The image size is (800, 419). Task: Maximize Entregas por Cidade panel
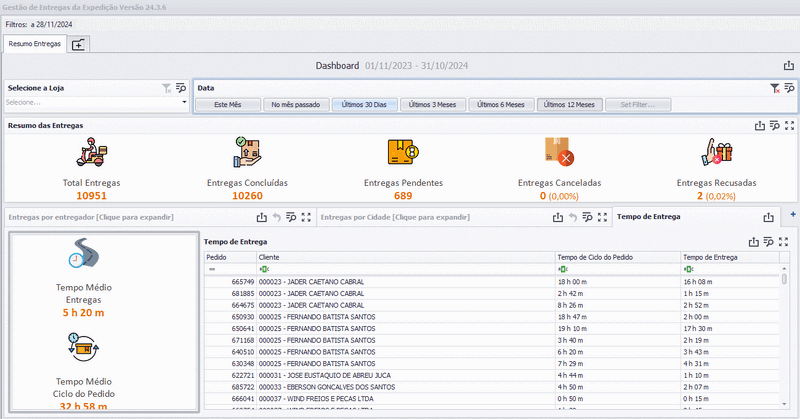click(603, 217)
